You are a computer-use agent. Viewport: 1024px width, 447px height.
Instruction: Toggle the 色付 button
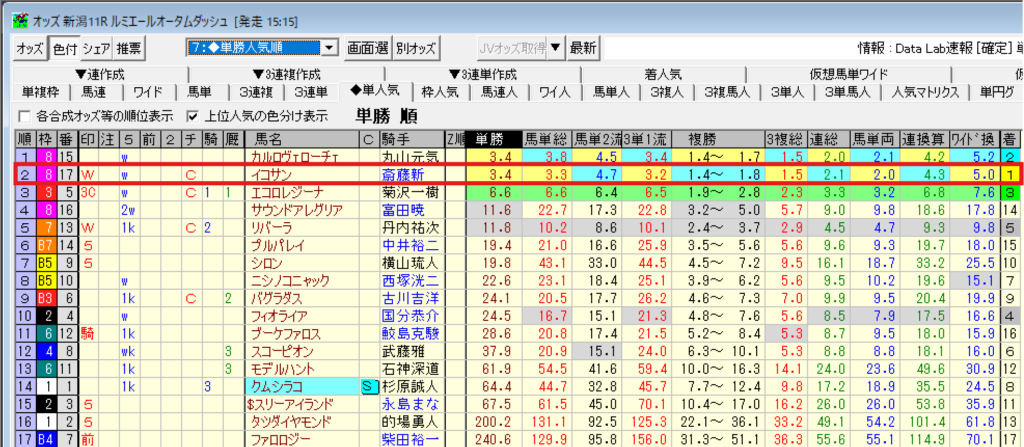(x=64, y=48)
